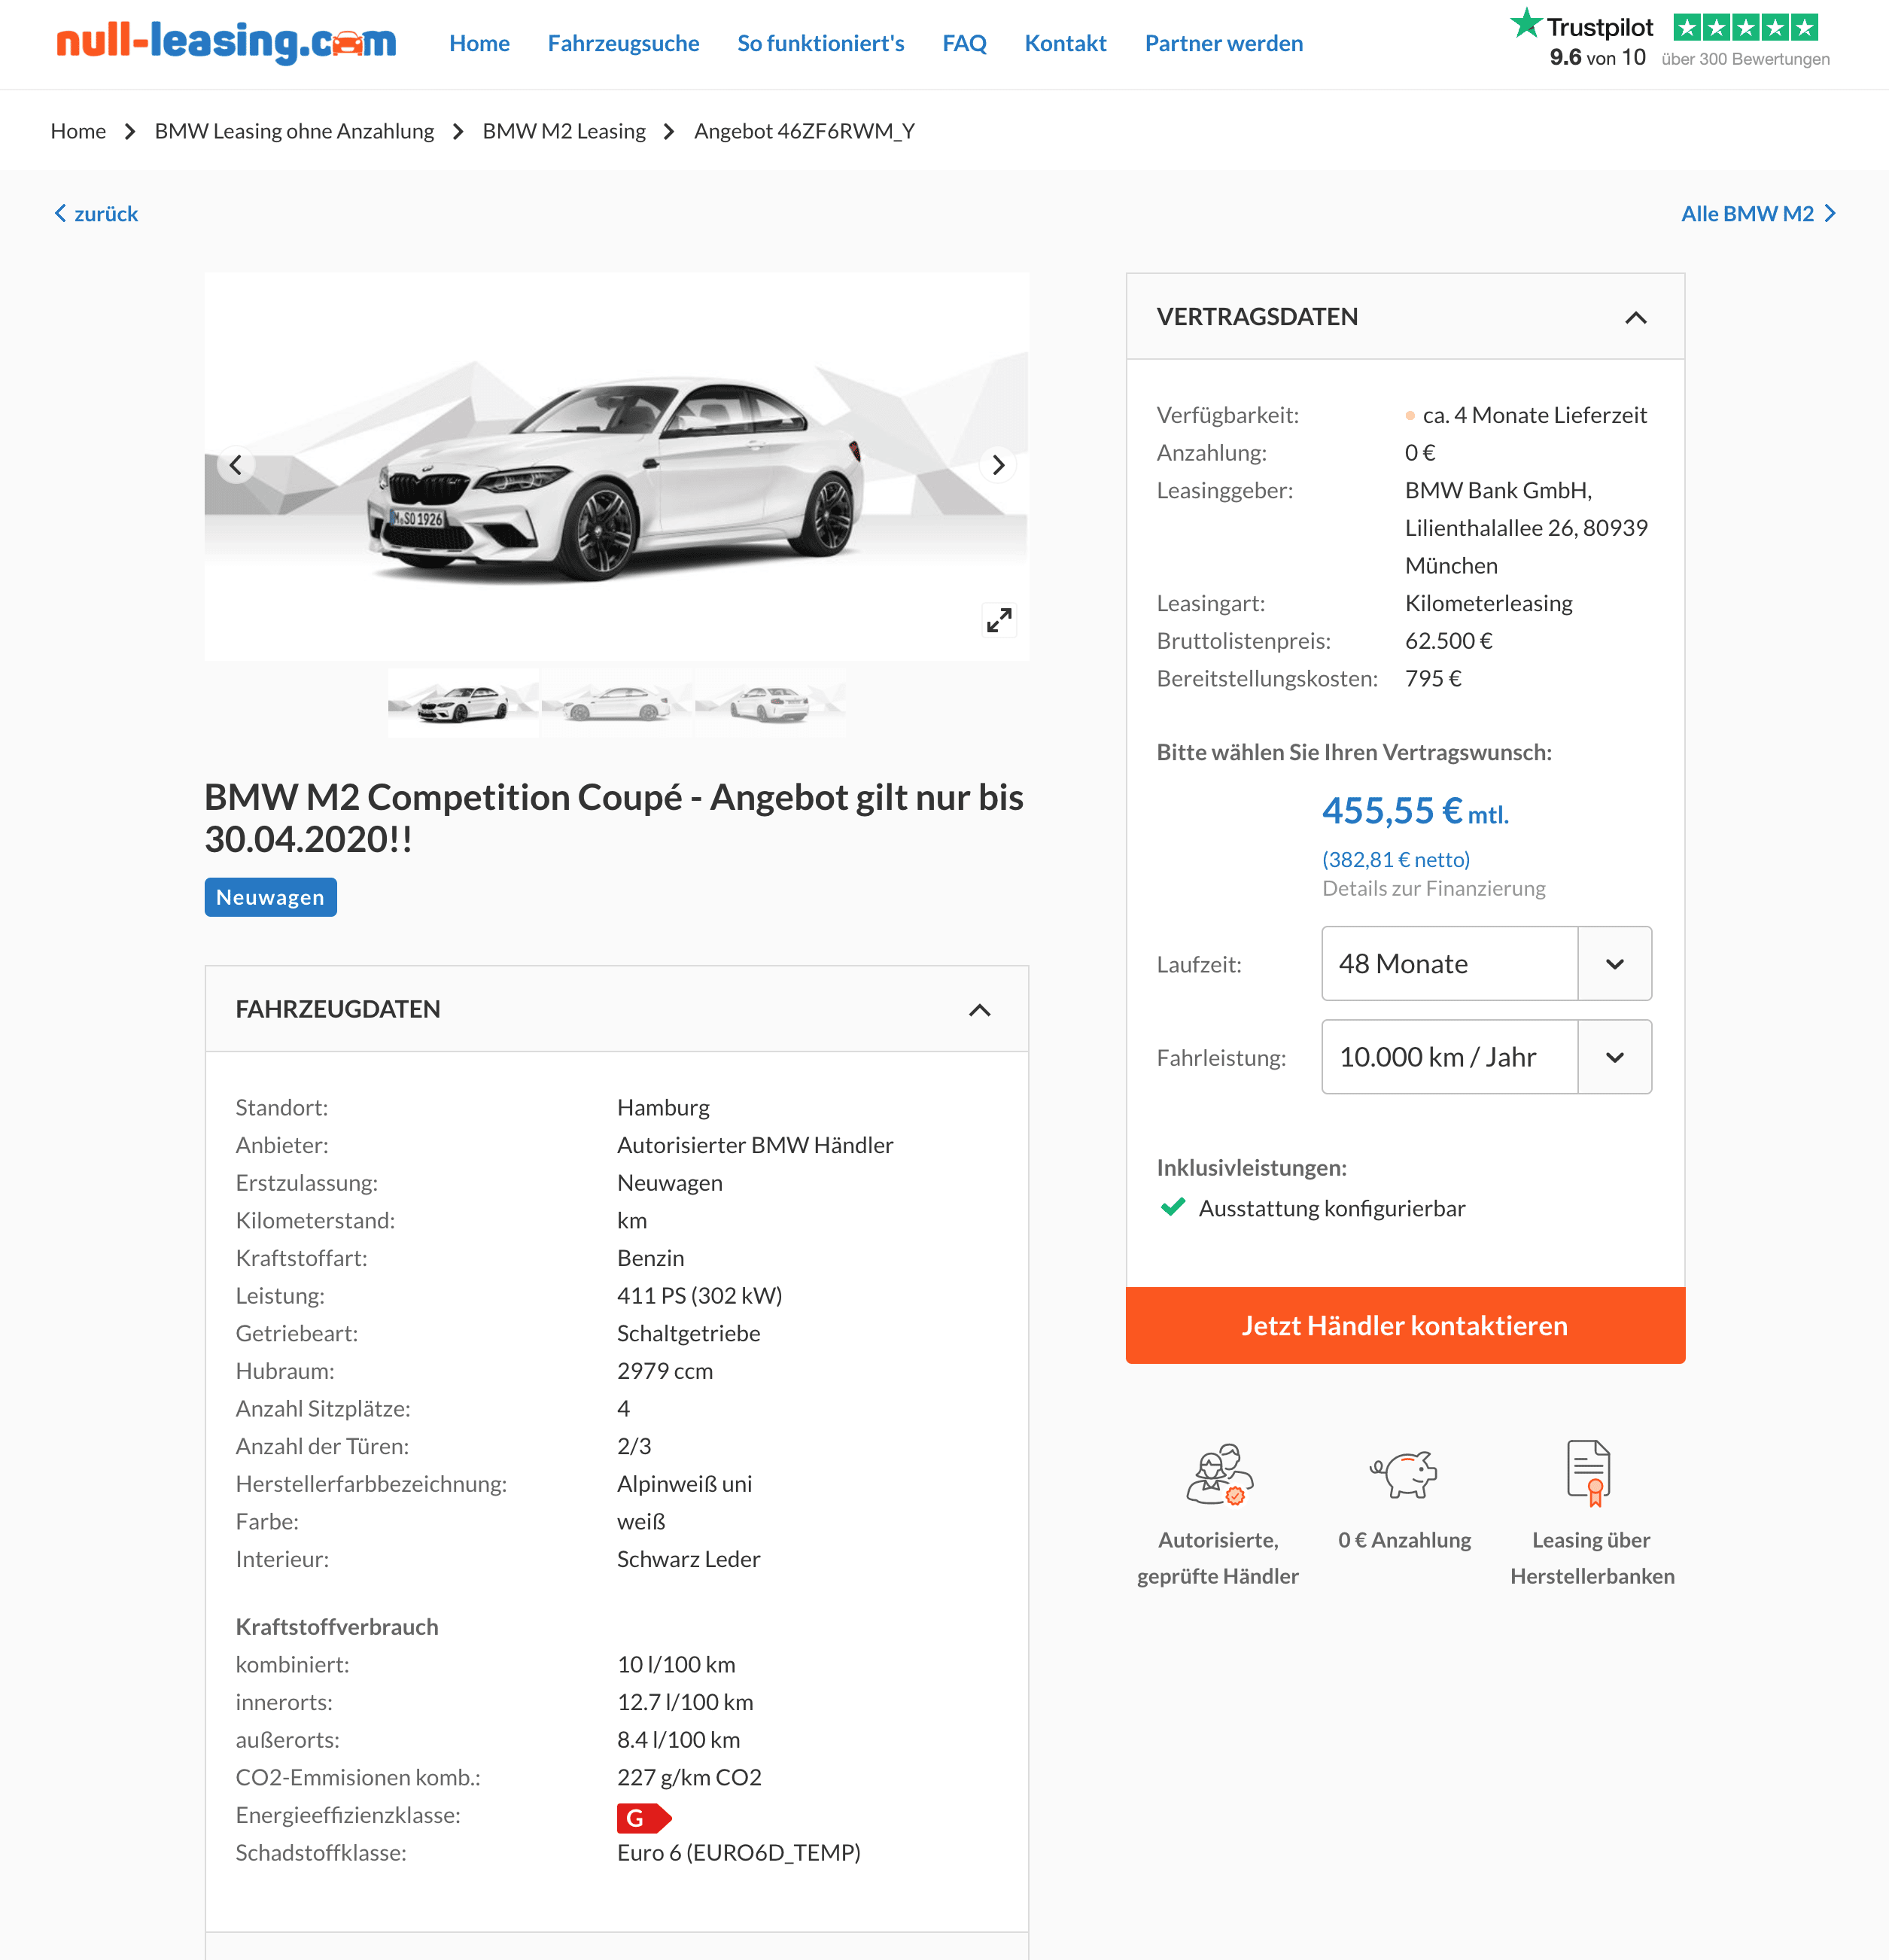This screenshot has width=1889, height=1960.
Task: Open BMW M2 Leasing breadcrumb
Action: (564, 131)
